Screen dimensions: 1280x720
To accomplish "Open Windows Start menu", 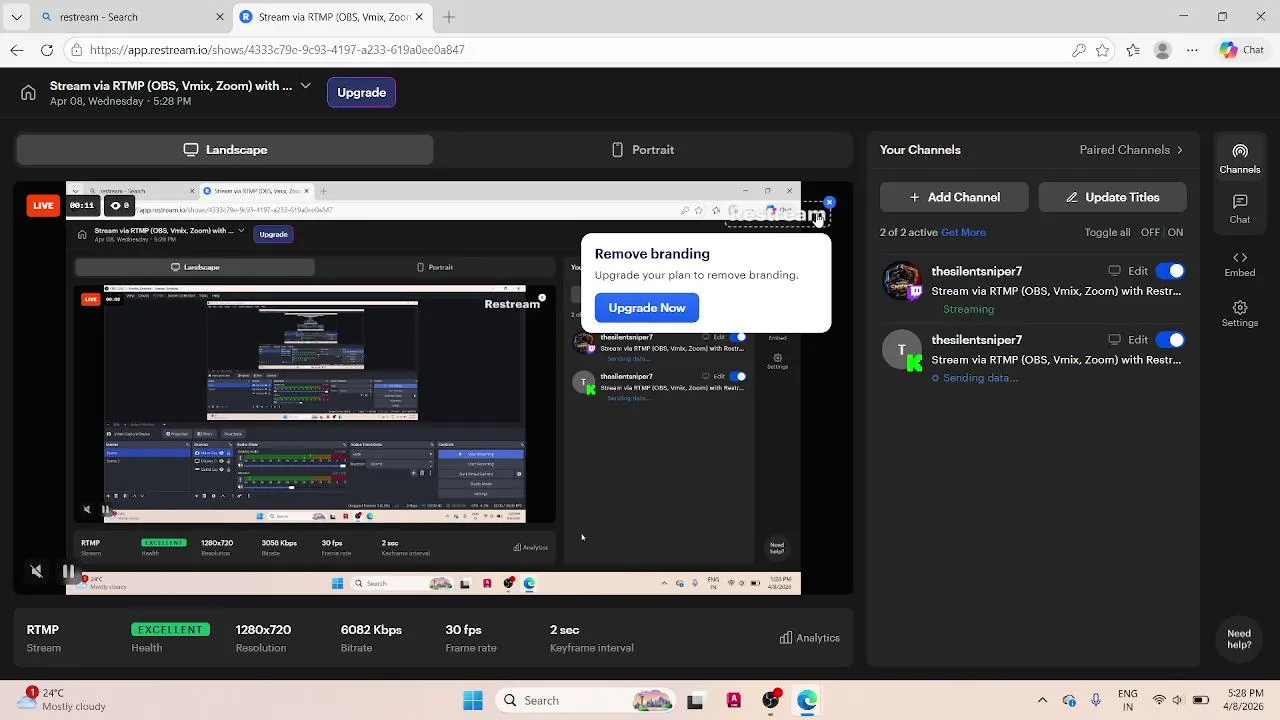I will click(x=473, y=700).
